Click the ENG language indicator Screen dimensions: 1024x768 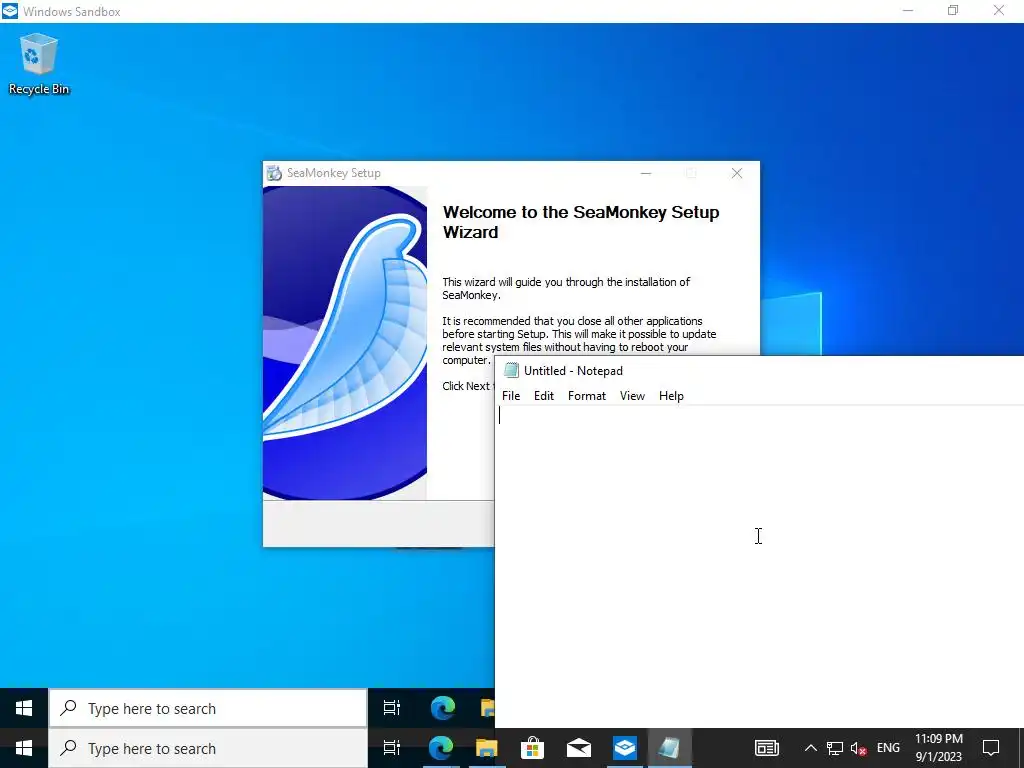888,748
